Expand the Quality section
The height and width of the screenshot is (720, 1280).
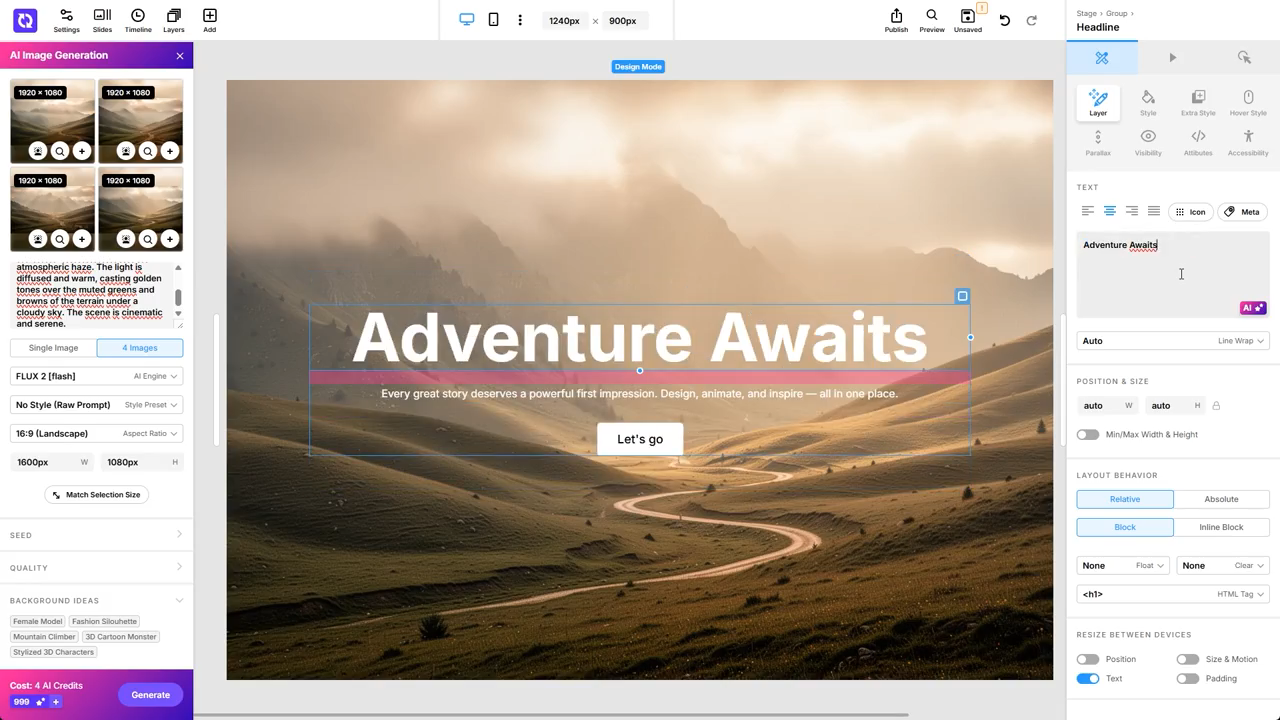pos(96,567)
